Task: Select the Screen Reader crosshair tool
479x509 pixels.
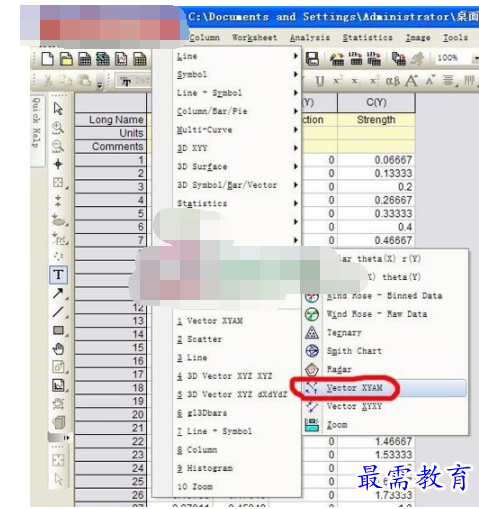Action: click(x=58, y=164)
